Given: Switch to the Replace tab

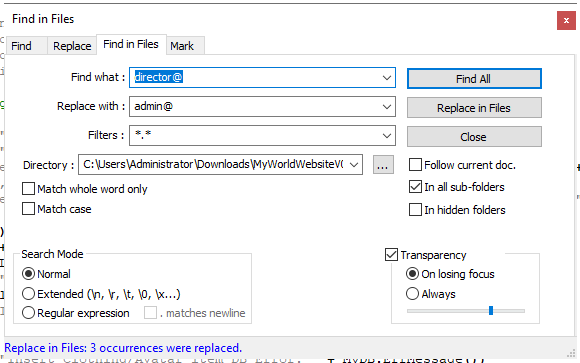Looking at the screenshot, I should [x=72, y=46].
